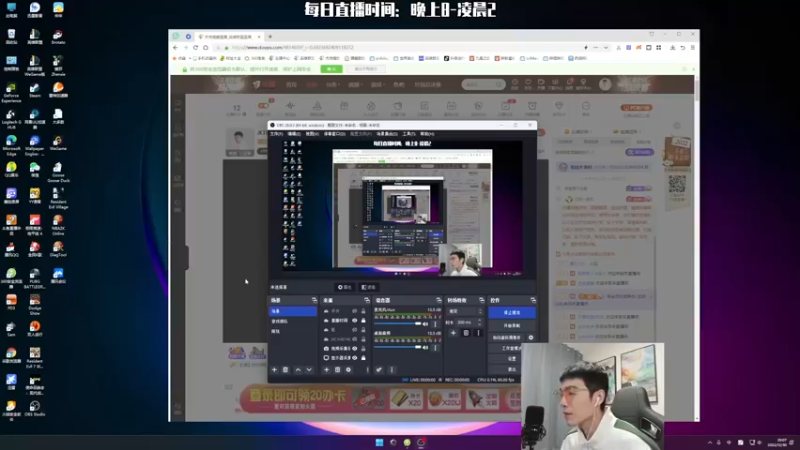
Task: Toggle lock on the first source row
Action: (x=363, y=311)
